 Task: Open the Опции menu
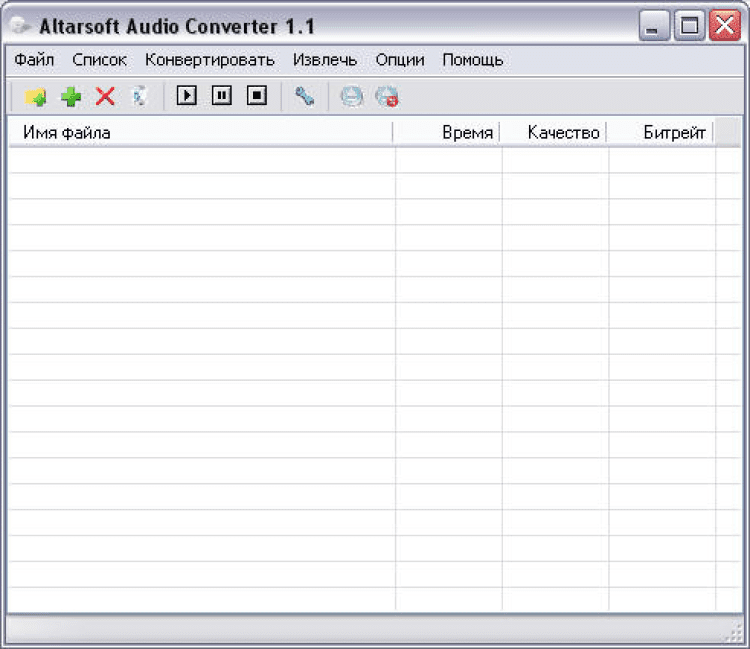click(x=400, y=60)
